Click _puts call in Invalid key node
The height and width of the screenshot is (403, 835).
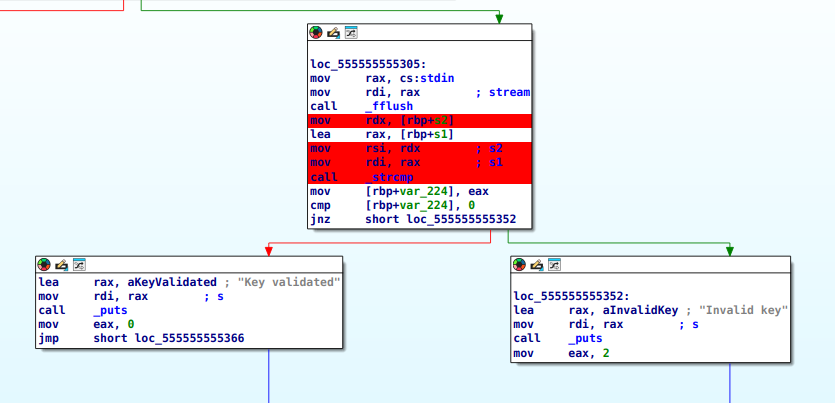585,338
